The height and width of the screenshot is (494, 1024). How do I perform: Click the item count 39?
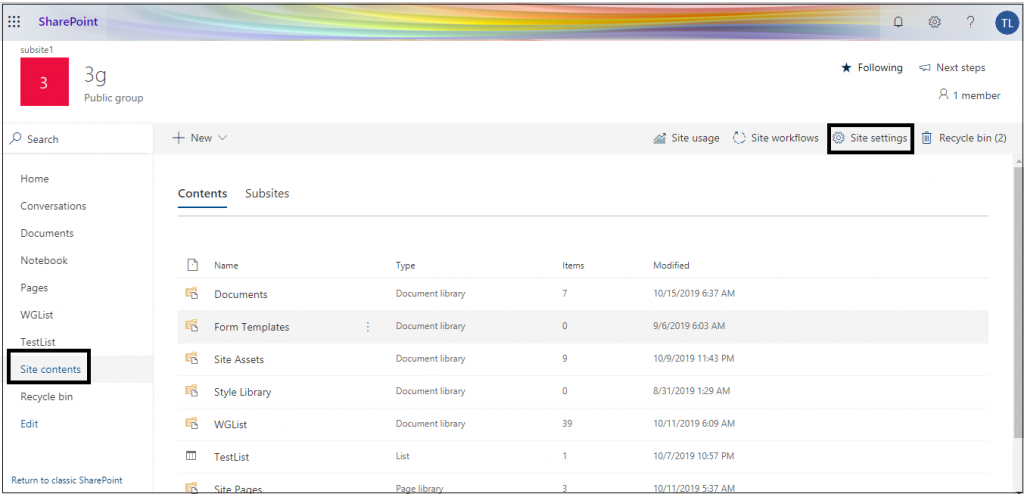[568, 423]
